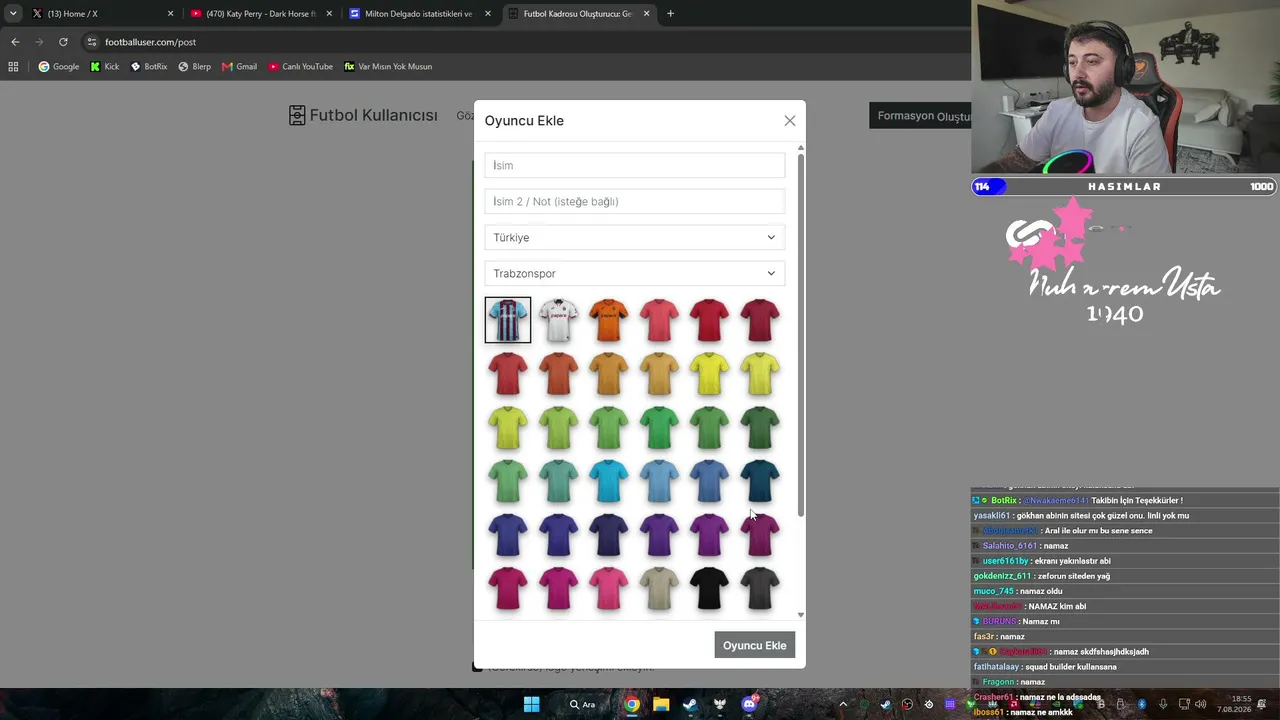Open the Katy Perry Dark Horse tab

(258, 14)
